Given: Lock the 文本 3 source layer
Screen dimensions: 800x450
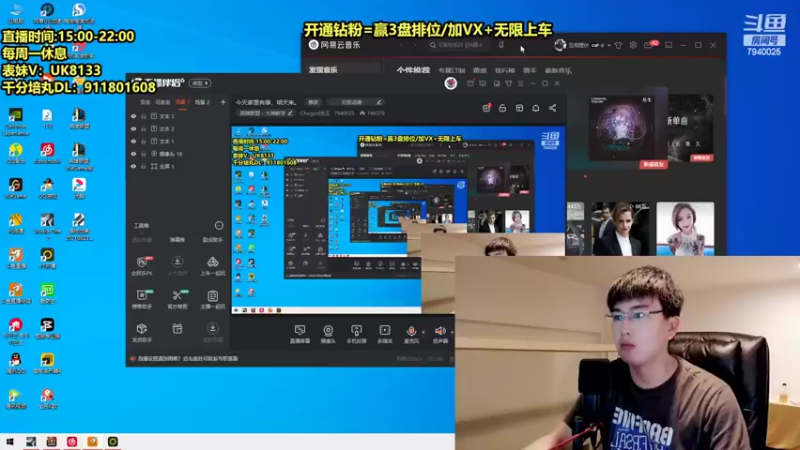Looking at the screenshot, I should click(x=143, y=116).
